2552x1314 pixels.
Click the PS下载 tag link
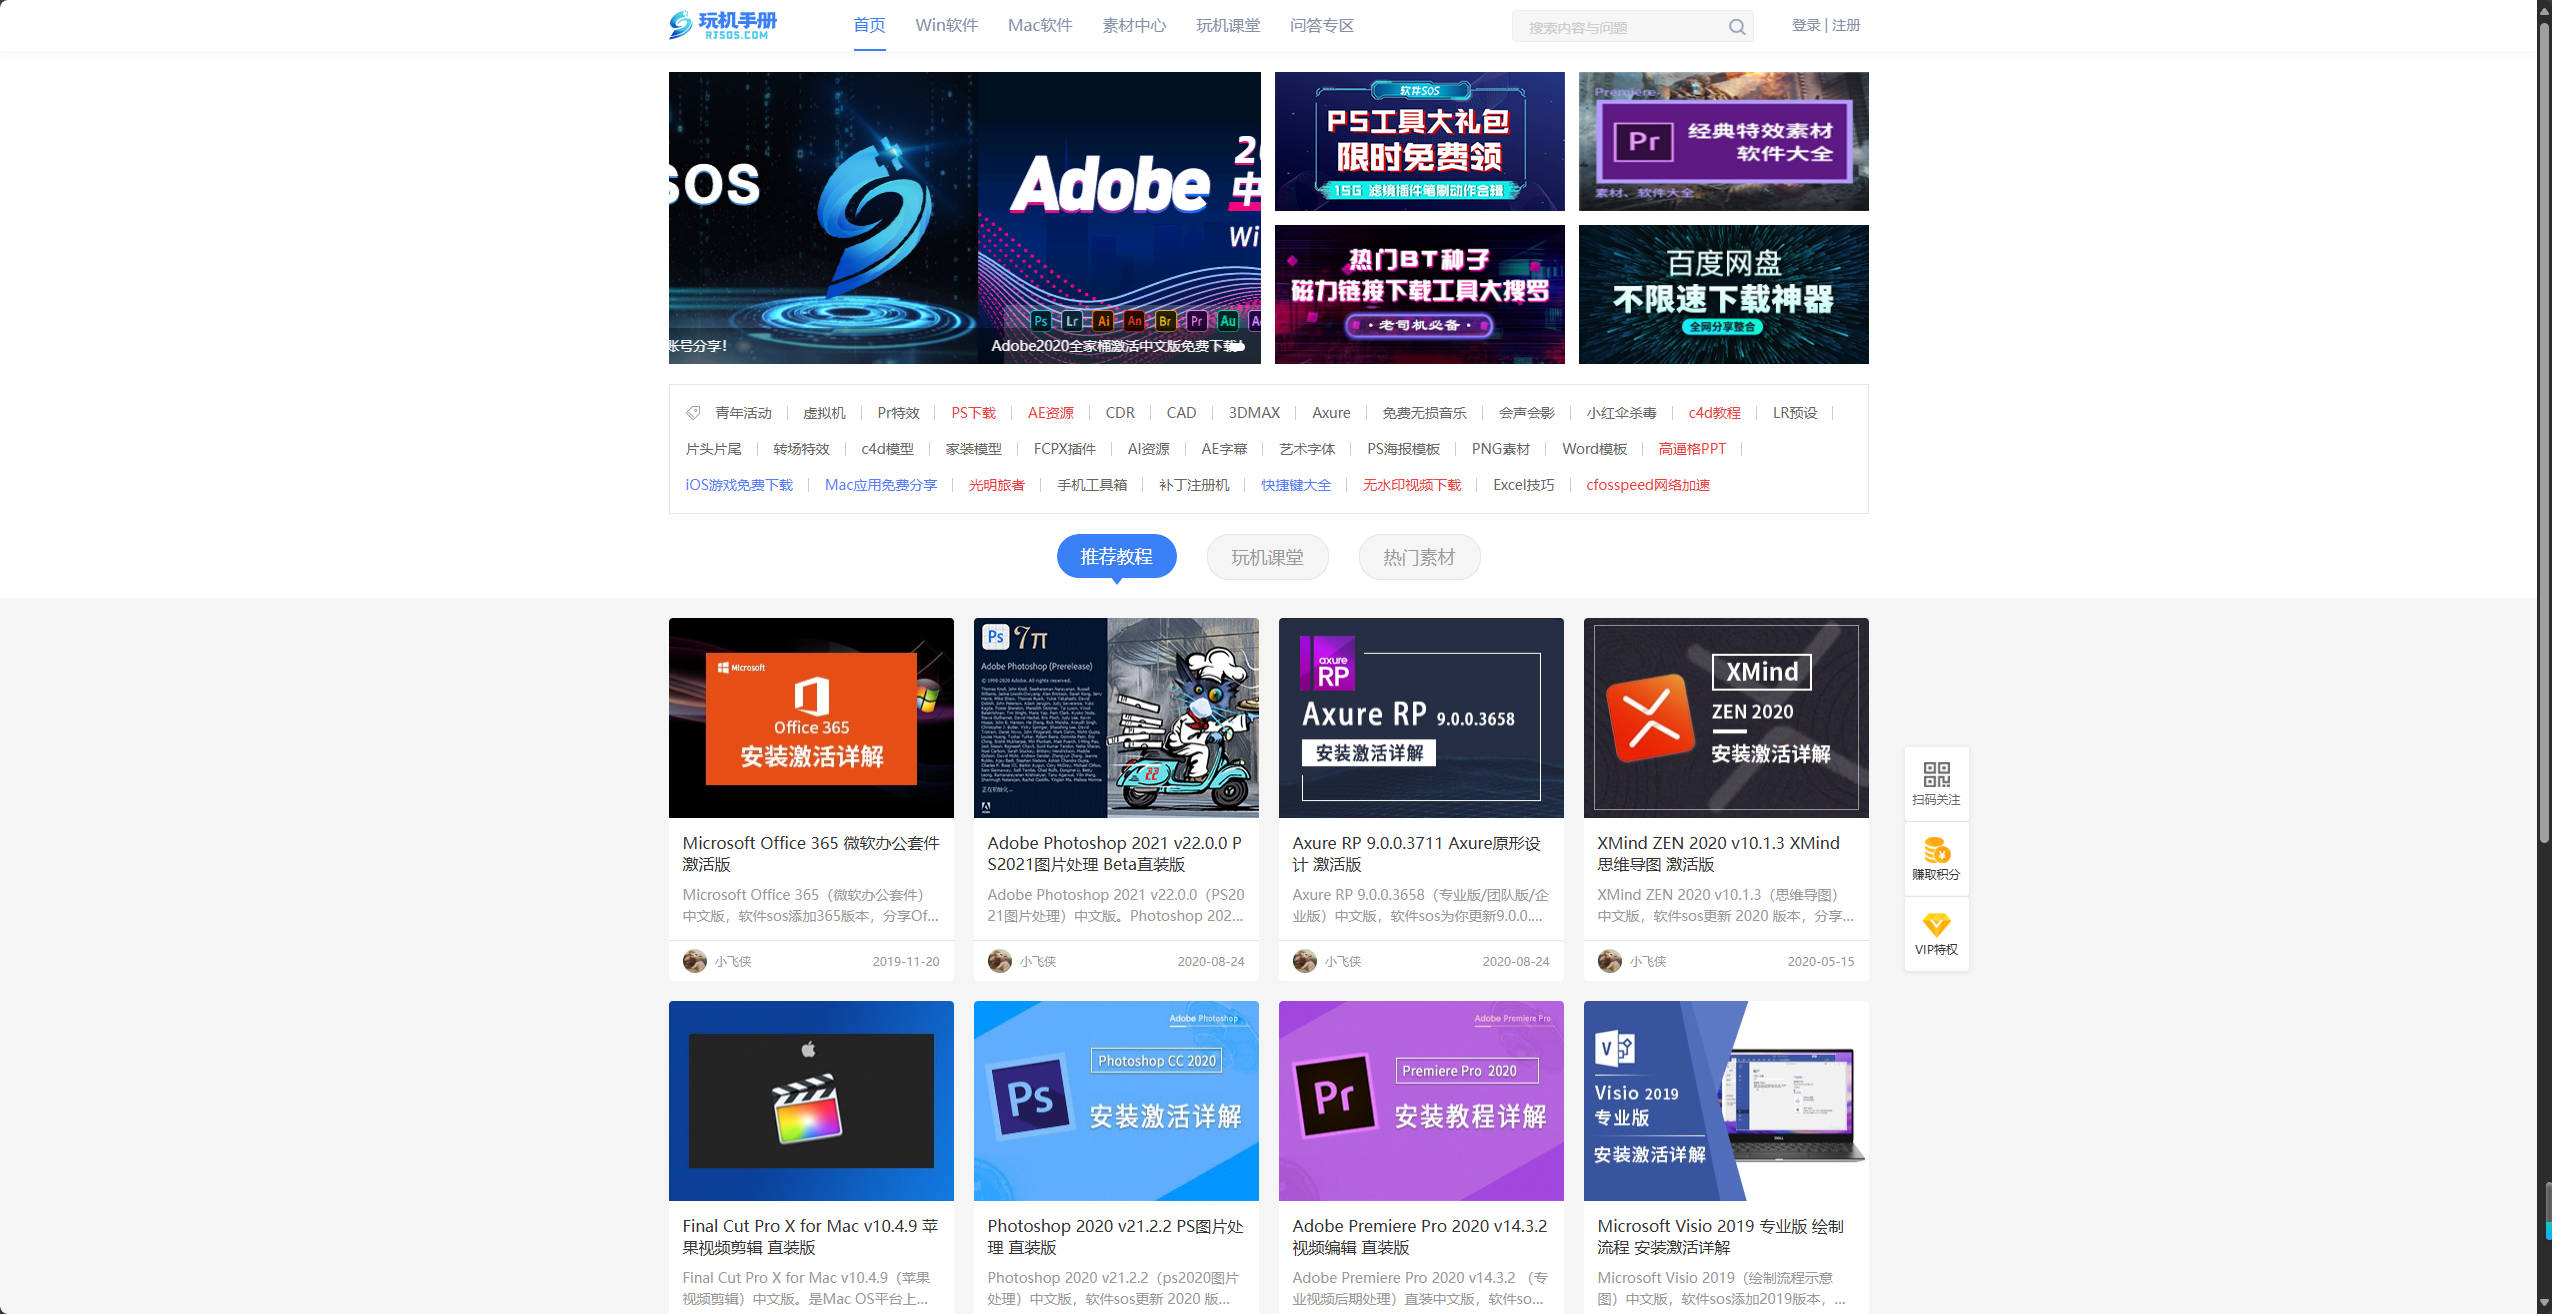[973, 413]
